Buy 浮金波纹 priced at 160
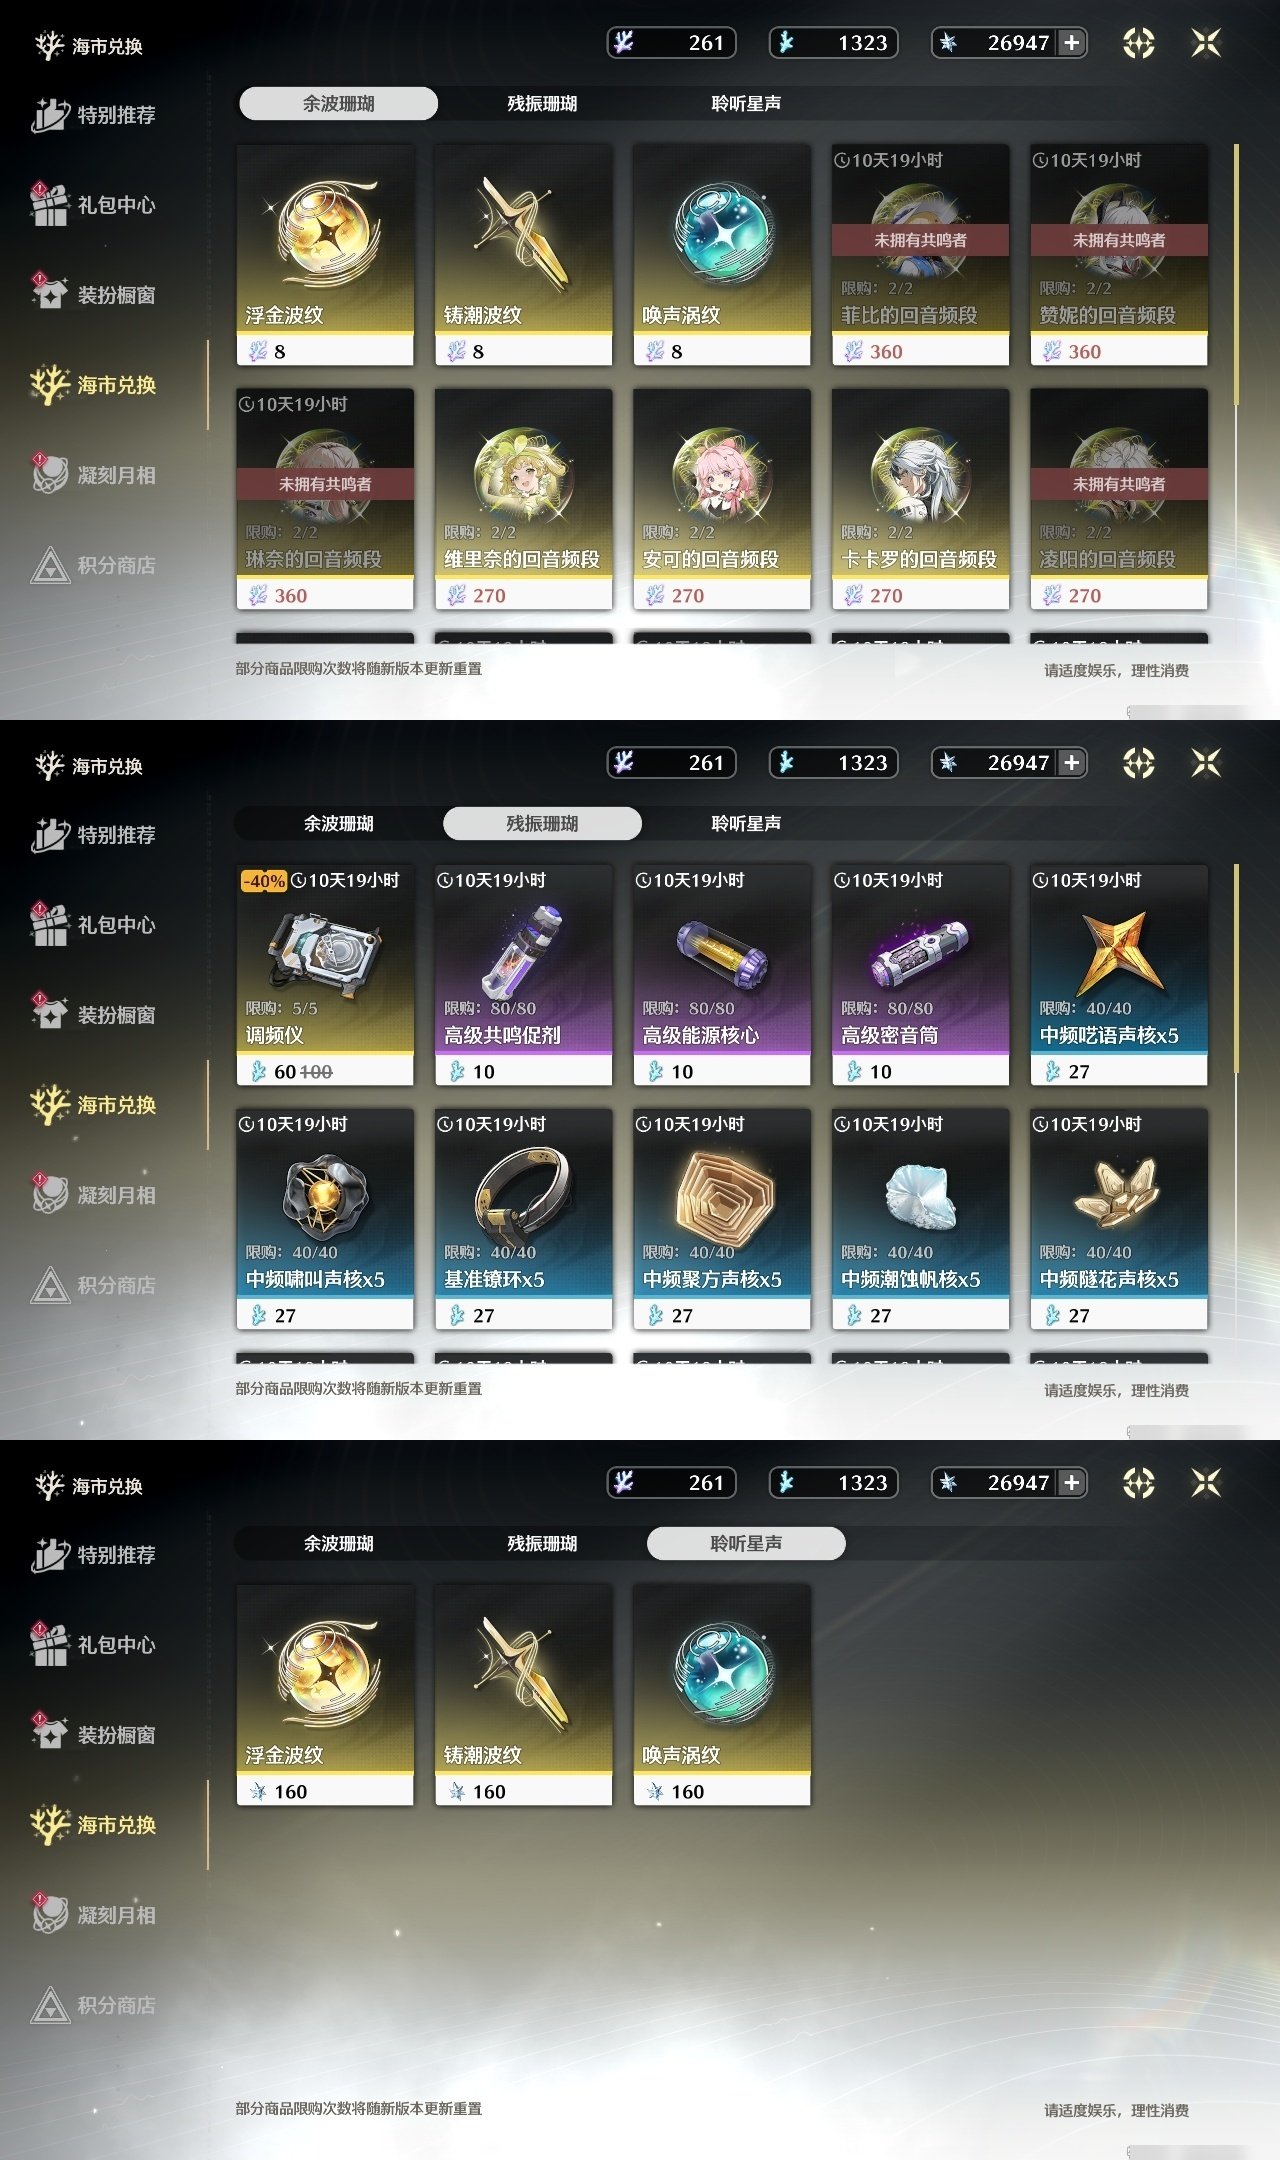 (x=325, y=1695)
